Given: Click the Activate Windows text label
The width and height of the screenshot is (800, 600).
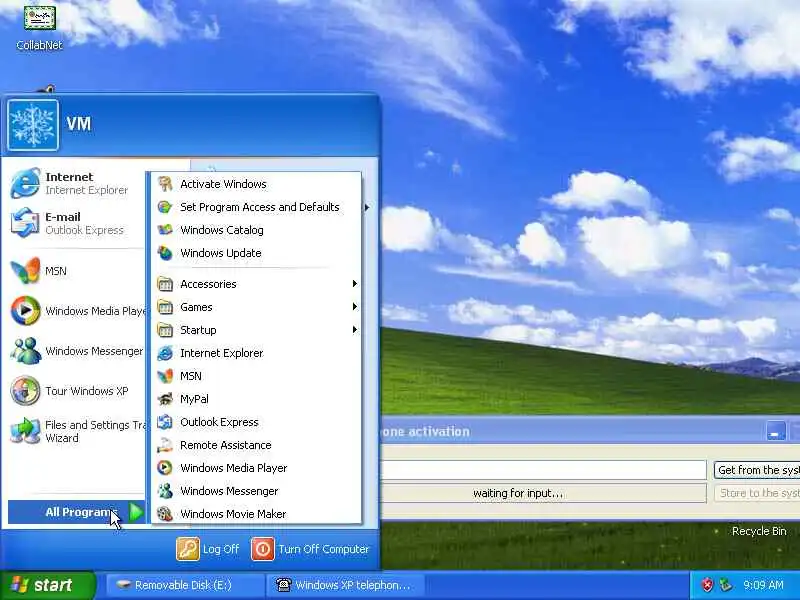Looking at the screenshot, I should 223,184.
